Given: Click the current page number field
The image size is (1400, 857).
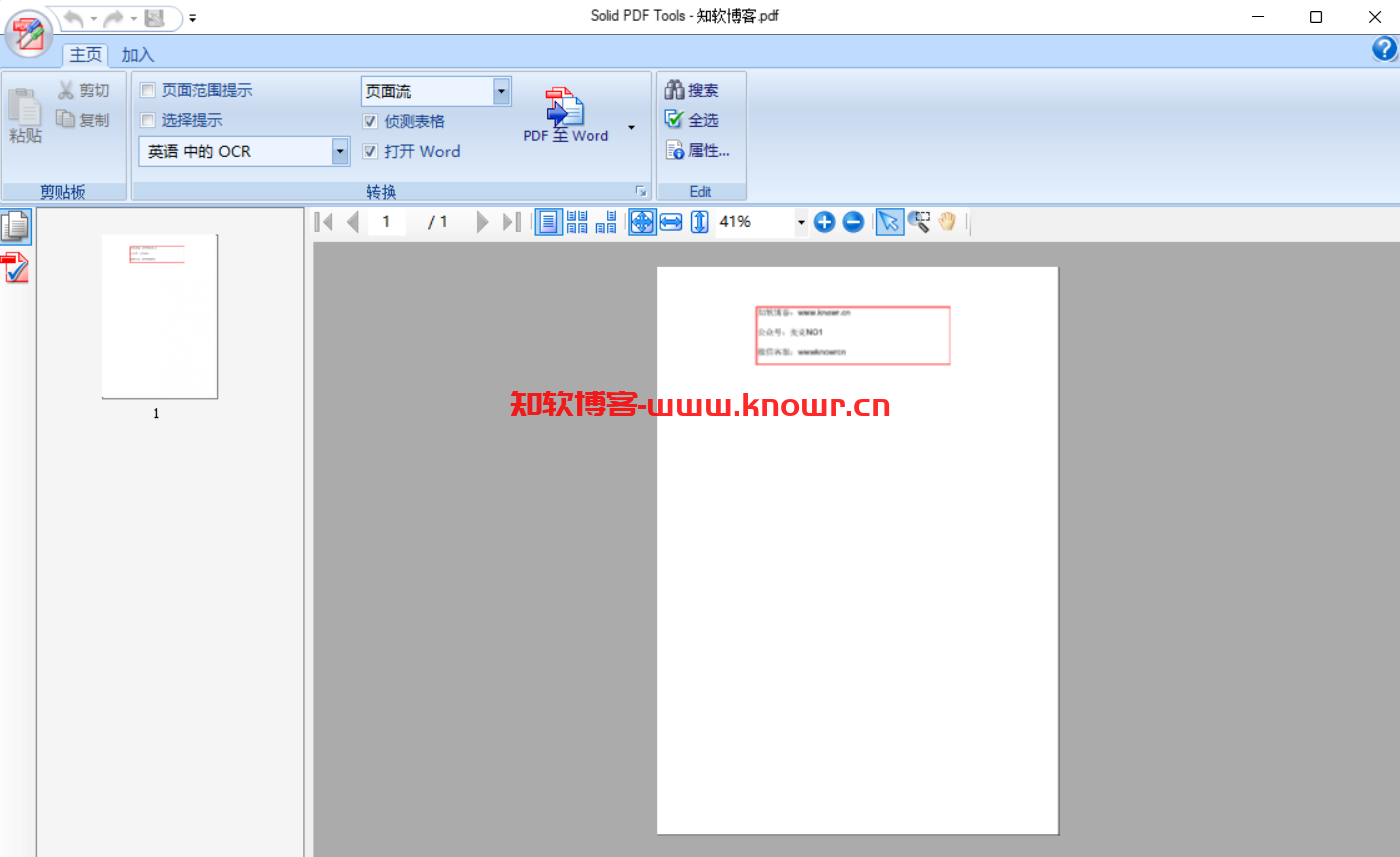Looking at the screenshot, I should pyautogui.click(x=387, y=222).
